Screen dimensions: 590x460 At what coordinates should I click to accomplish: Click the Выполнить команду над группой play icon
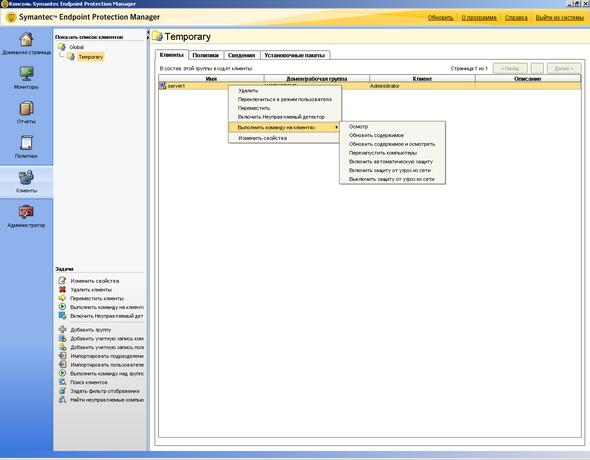click(62, 373)
